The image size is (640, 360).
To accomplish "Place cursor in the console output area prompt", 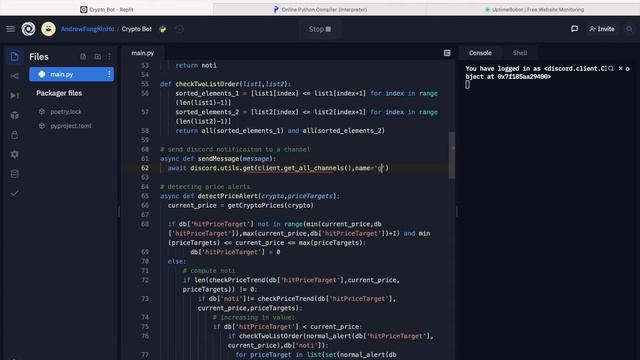I will coord(467,84).
